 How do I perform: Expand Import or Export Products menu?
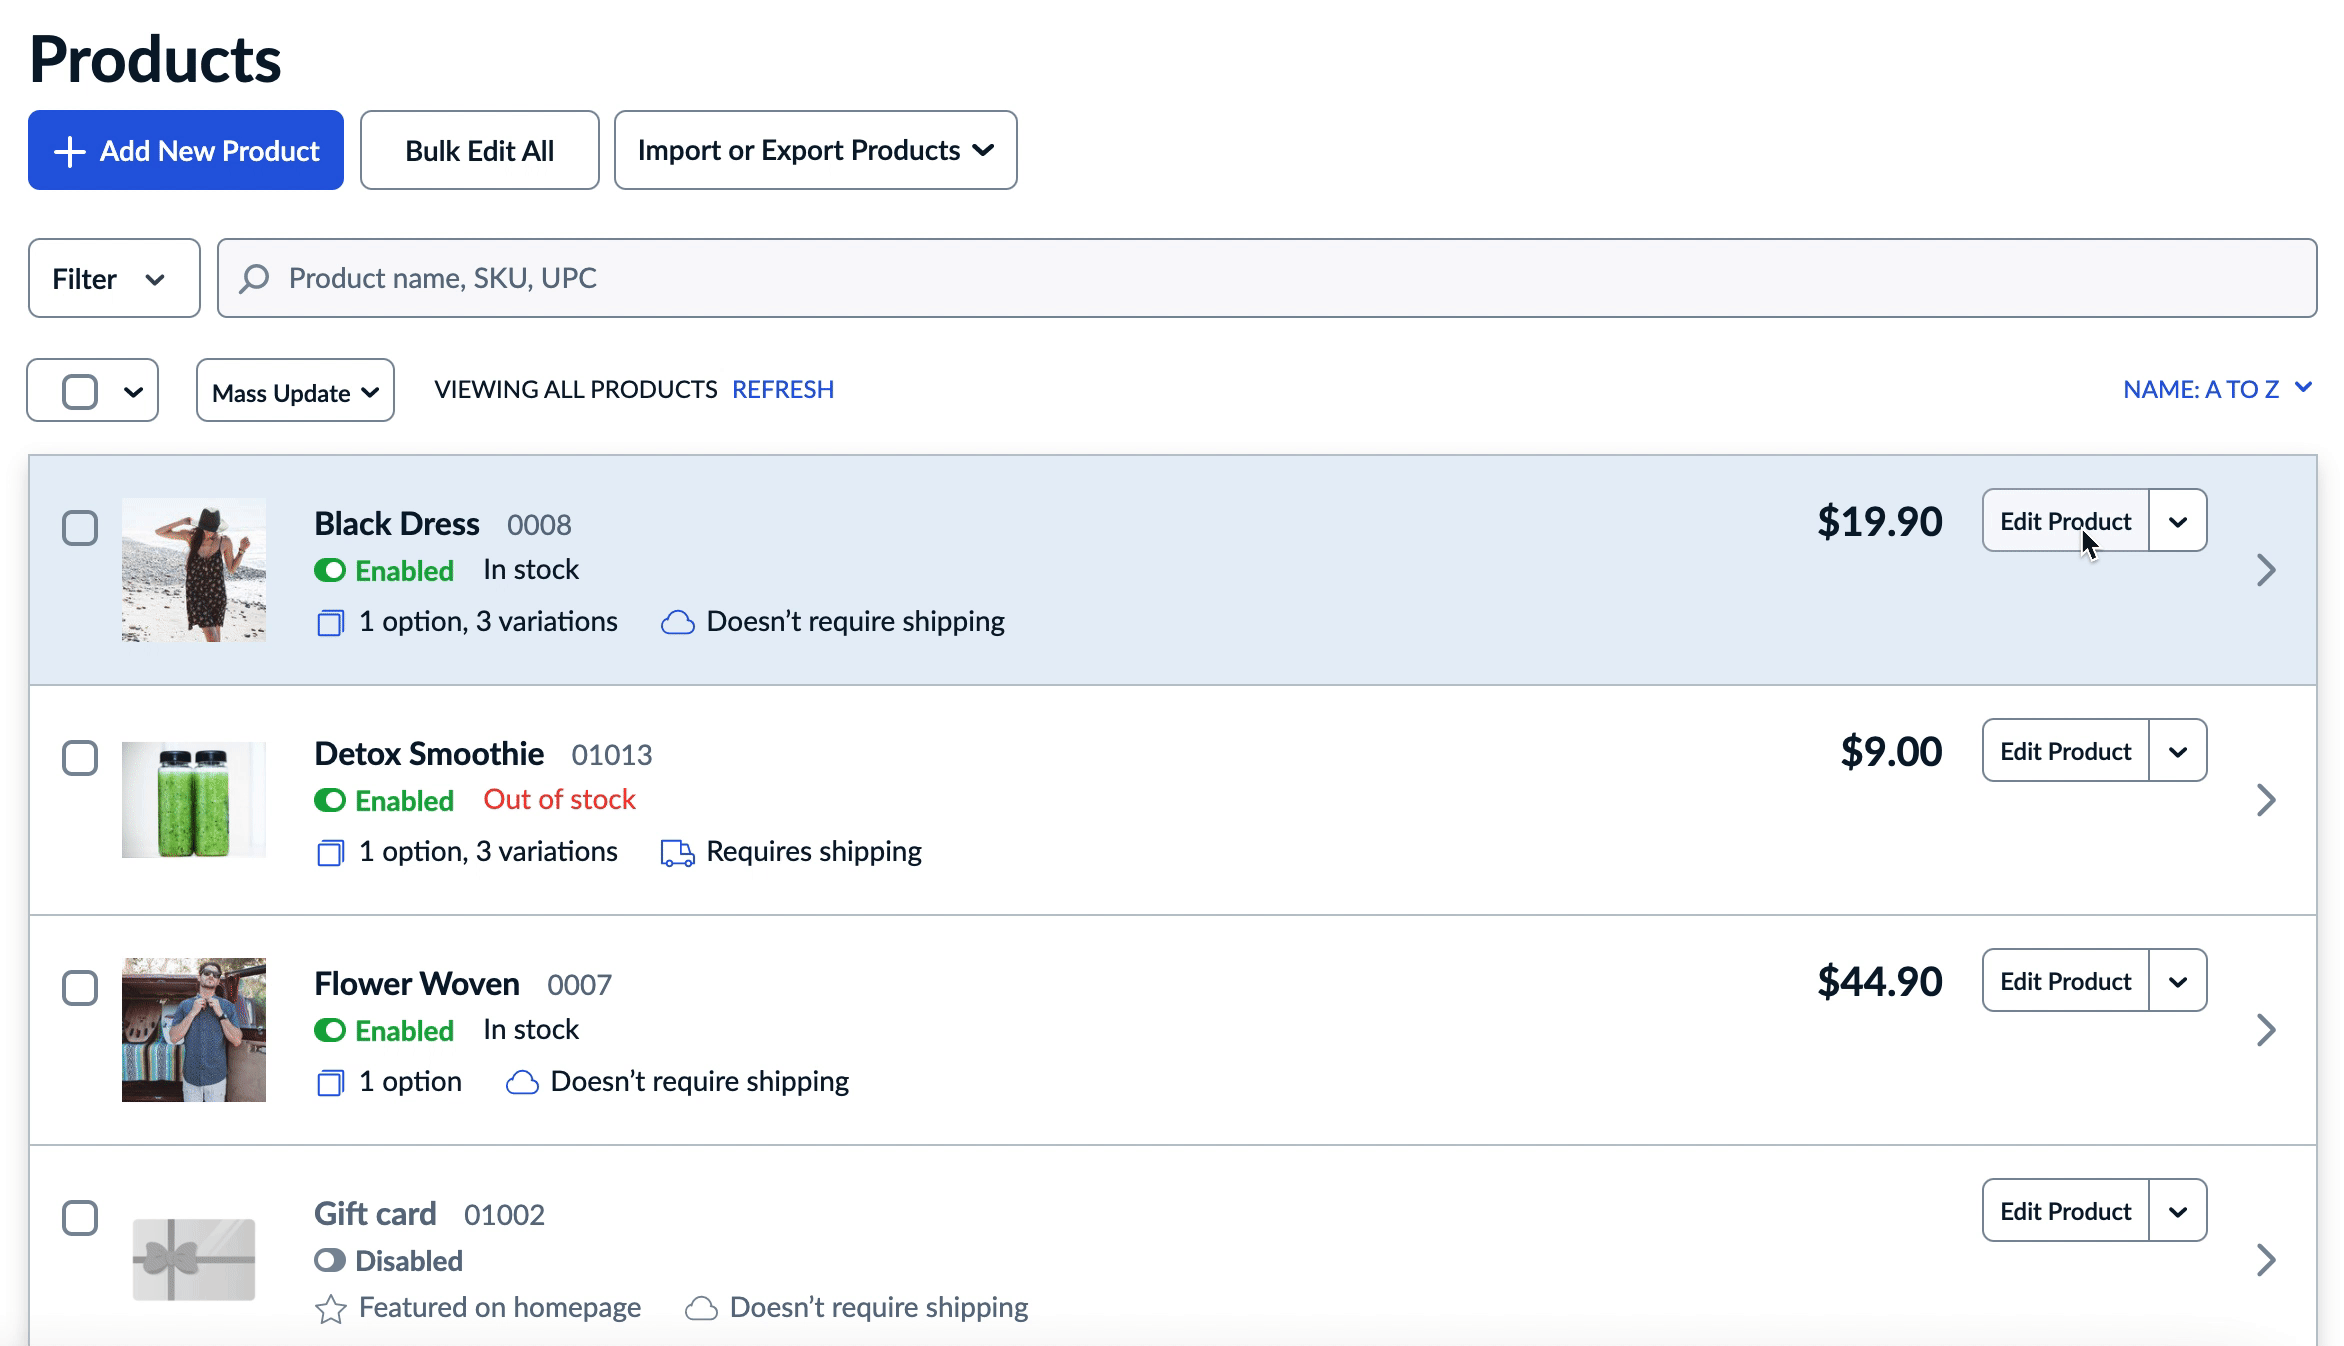(815, 151)
